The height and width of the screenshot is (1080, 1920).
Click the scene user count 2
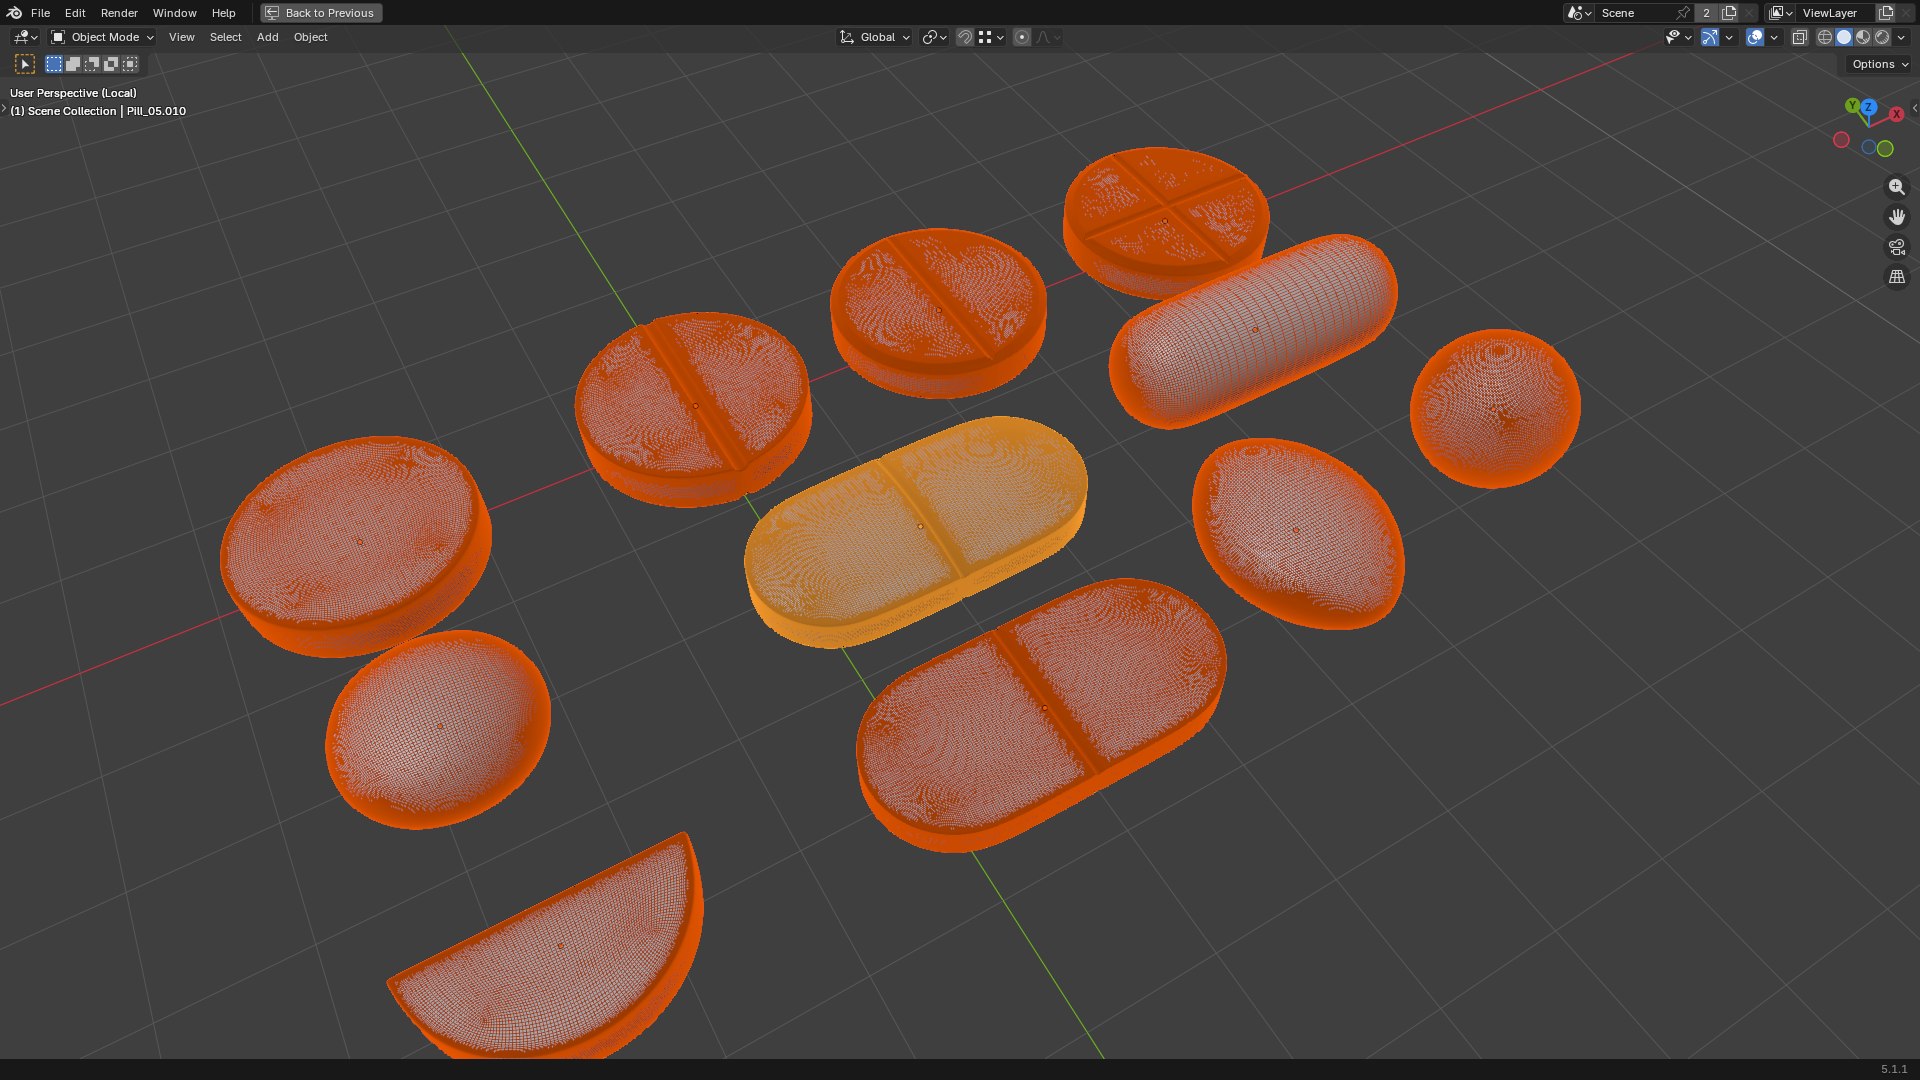[1707, 13]
